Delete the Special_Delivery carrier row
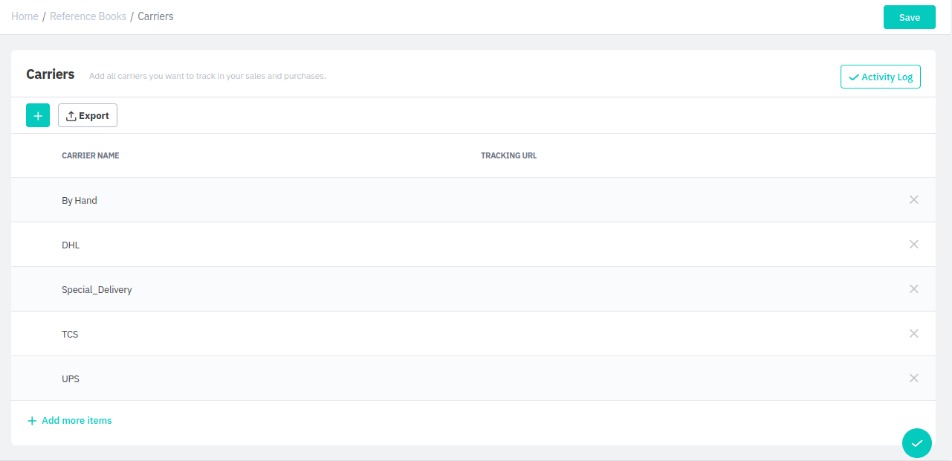Image resolution: width=952 pixels, height=461 pixels. click(x=913, y=289)
